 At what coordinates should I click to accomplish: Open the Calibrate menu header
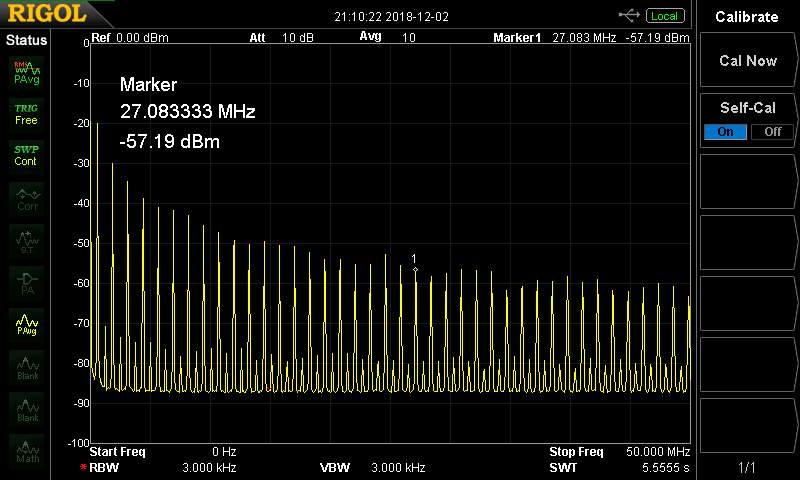point(747,17)
